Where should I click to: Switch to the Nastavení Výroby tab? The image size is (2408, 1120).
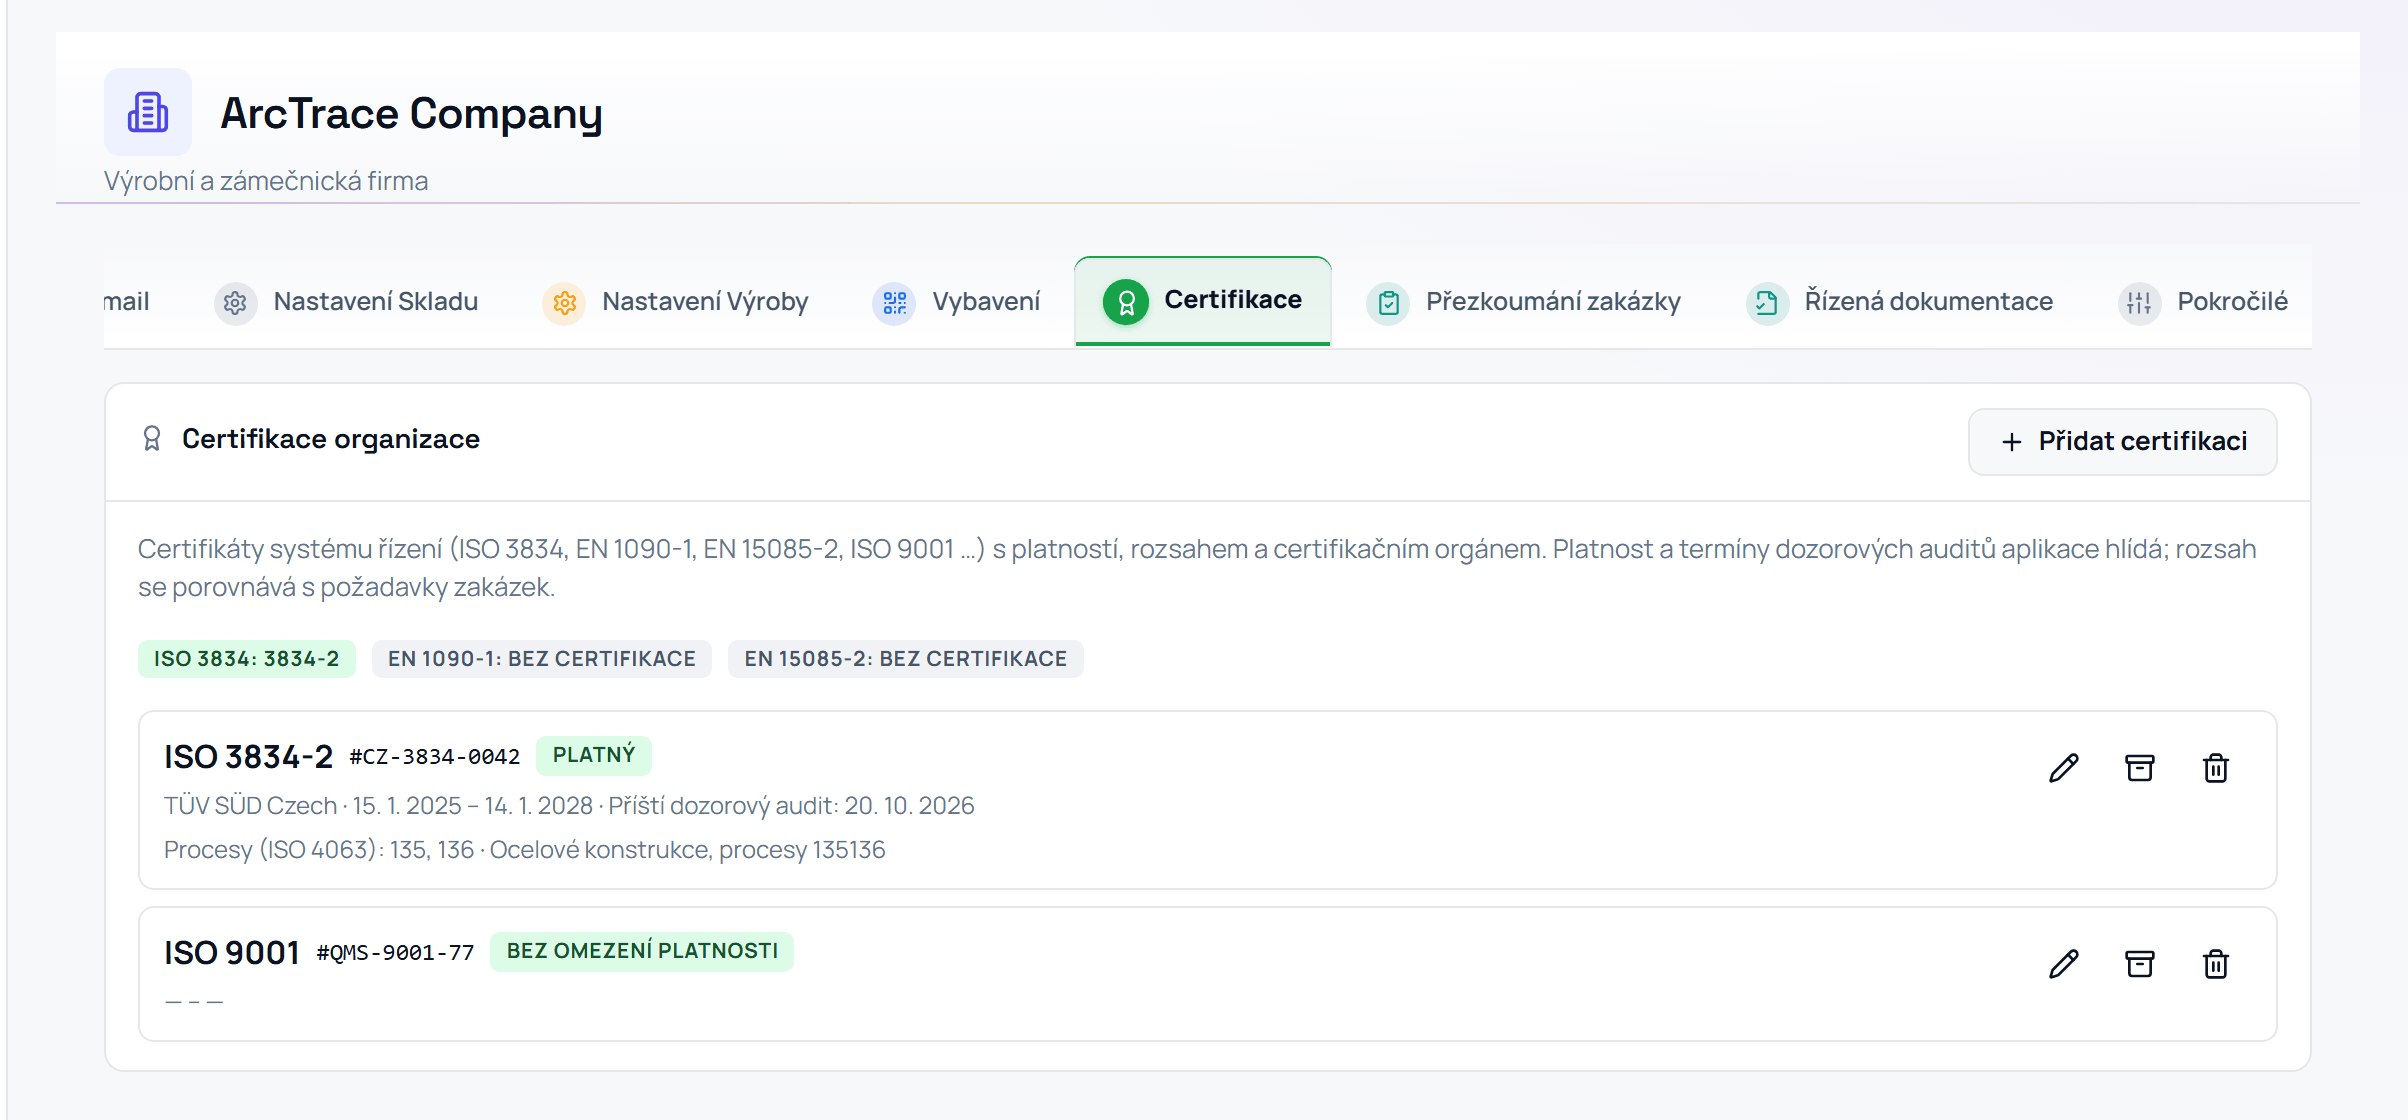[x=675, y=302]
